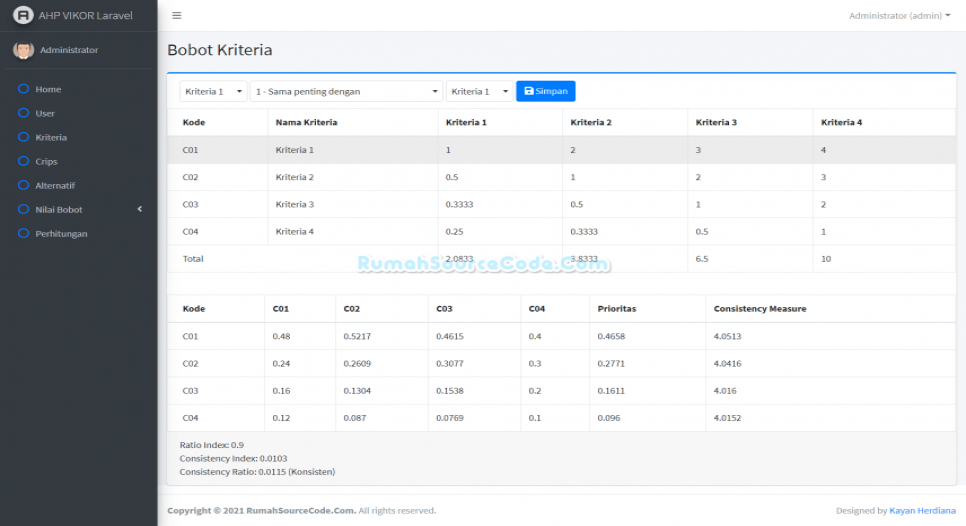
Task: Expand the Nilai Bobot submenu arrow
Action: 140,209
